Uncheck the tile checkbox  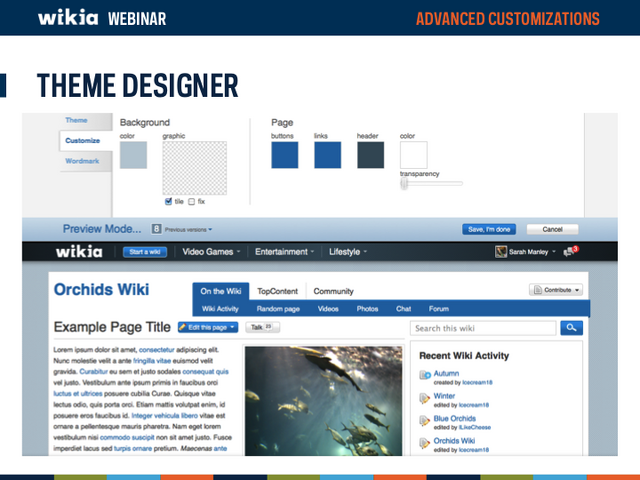[168, 201]
